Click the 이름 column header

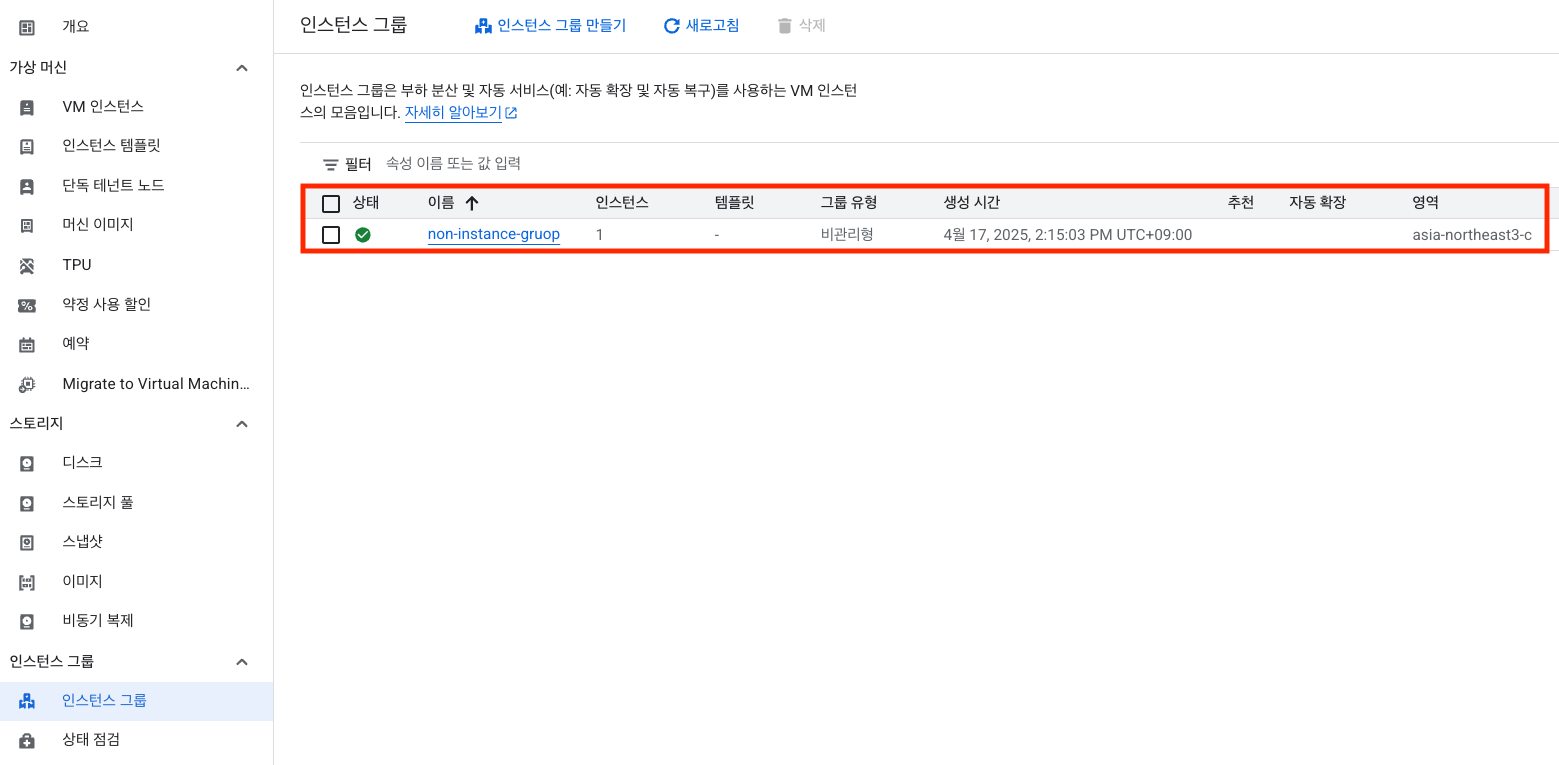tap(441, 202)
